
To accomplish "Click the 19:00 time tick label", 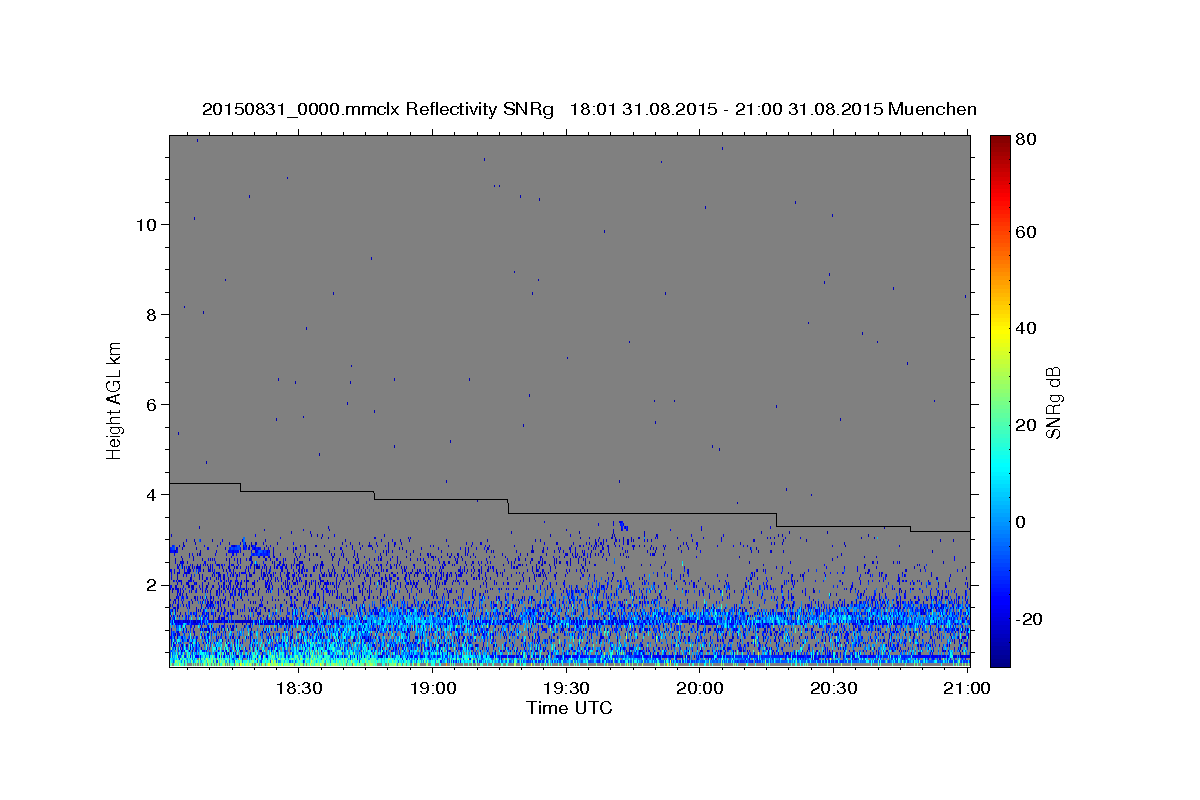I will (432, 689).
